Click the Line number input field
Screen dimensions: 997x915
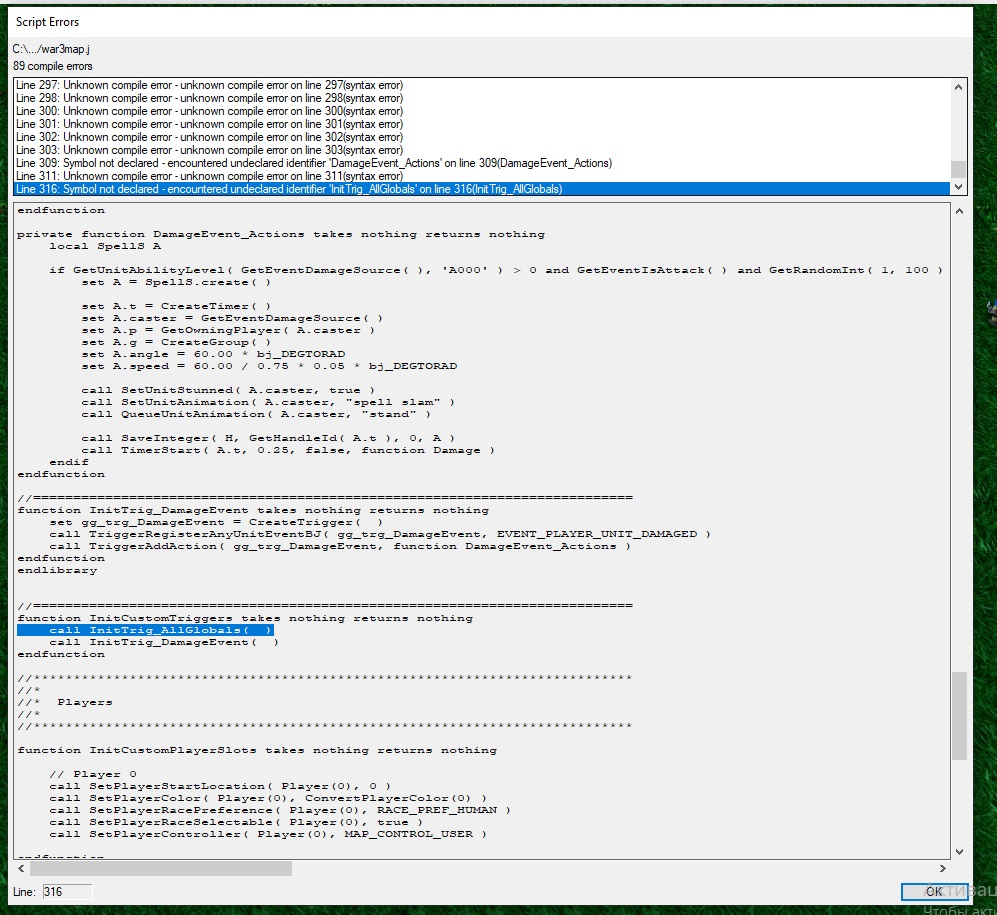(x=67, y=891)
